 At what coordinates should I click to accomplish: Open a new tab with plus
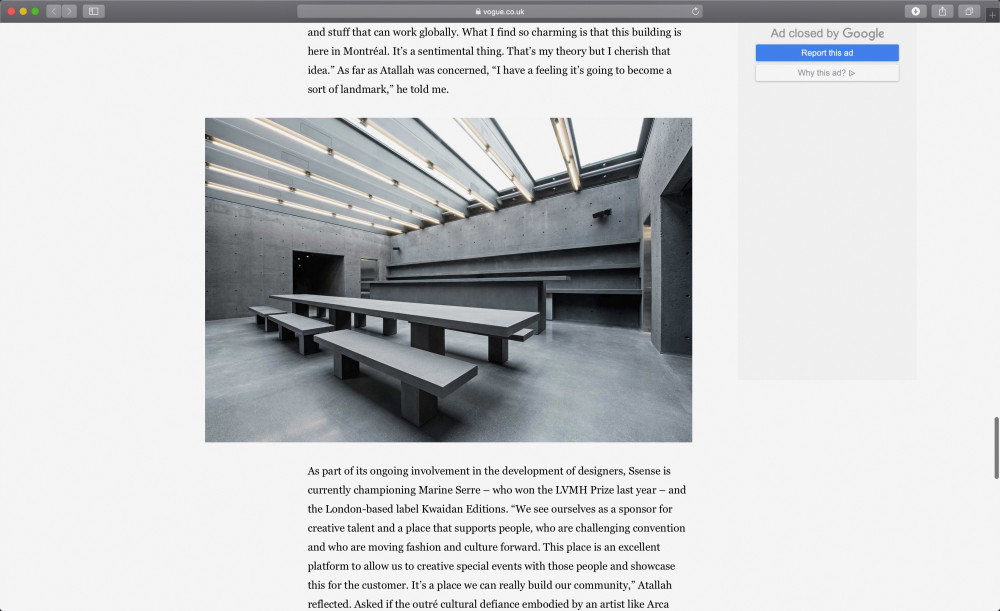992,15
